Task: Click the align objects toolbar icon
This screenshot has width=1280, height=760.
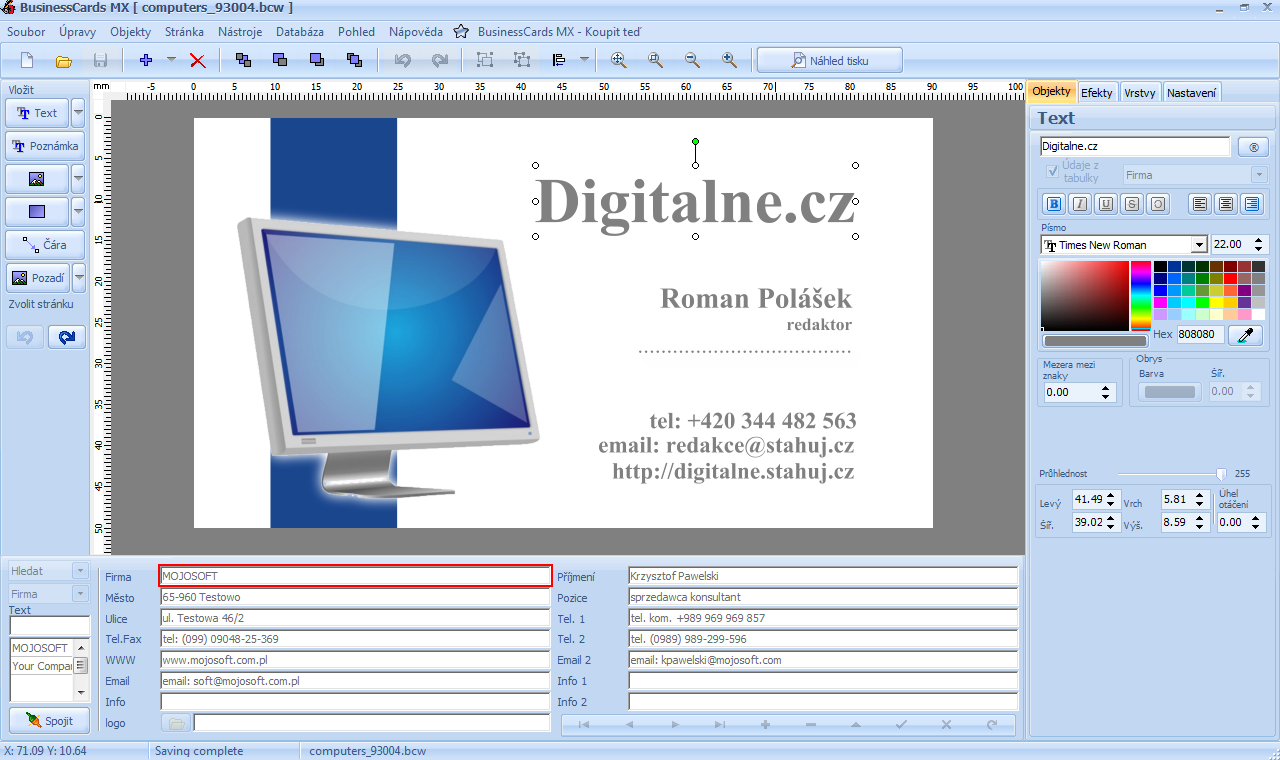Action: pos(559,60)
